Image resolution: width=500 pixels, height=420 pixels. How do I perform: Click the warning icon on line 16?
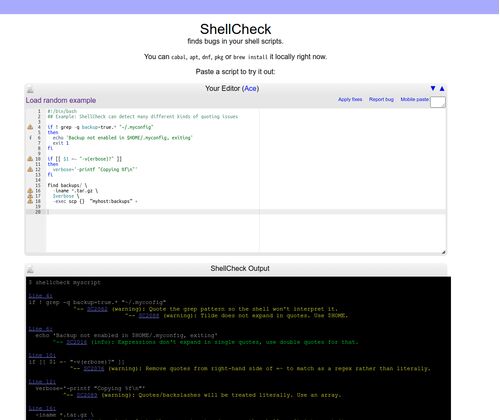pos(30,191)
